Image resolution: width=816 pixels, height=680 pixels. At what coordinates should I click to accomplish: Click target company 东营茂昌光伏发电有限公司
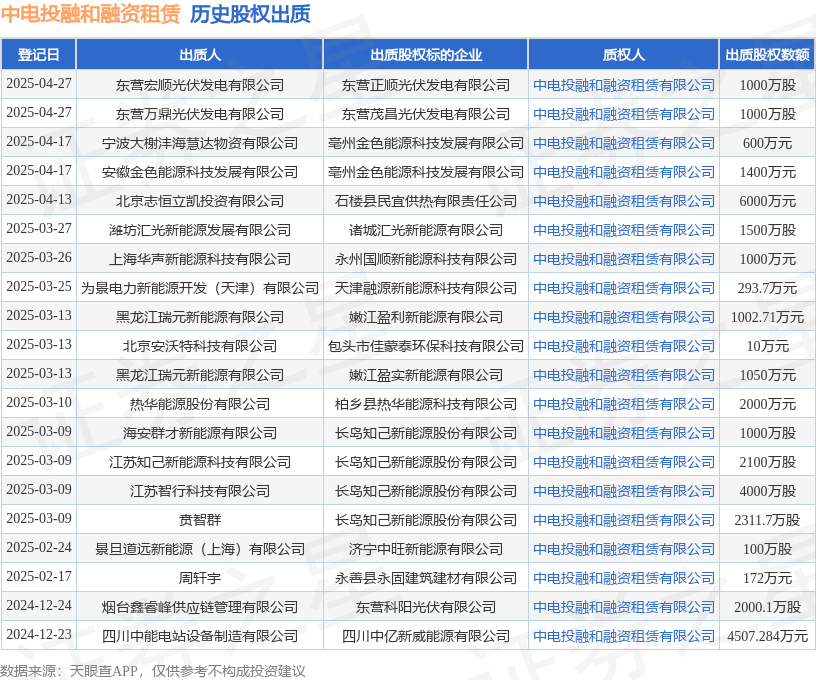(426, 114)
